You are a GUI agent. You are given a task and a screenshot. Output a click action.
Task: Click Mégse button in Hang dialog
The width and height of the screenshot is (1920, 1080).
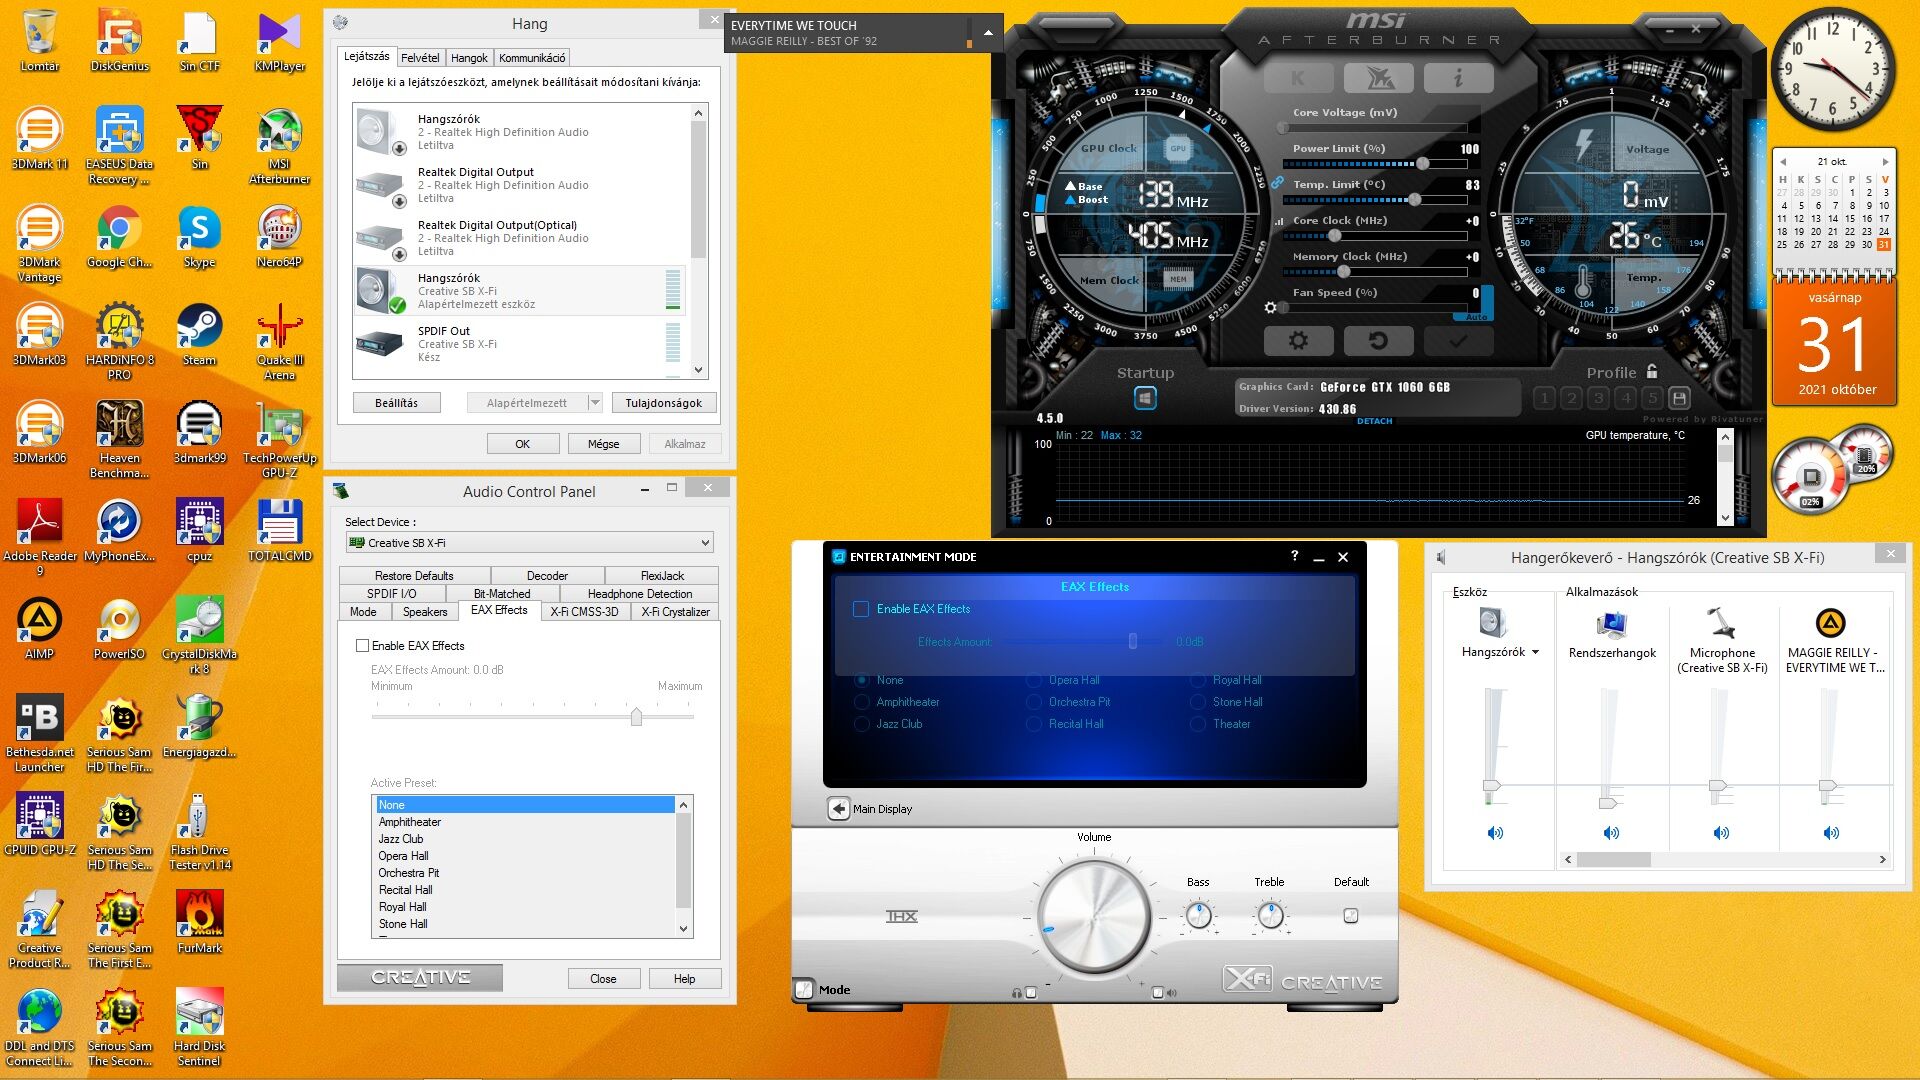click(603, 444)
